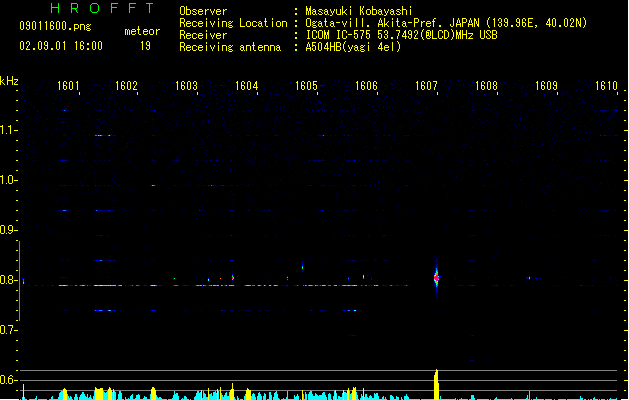This screenshot has height=400, width=629.
Task: Click the kHz axis unit label
Action: click(x=9, y=81)
